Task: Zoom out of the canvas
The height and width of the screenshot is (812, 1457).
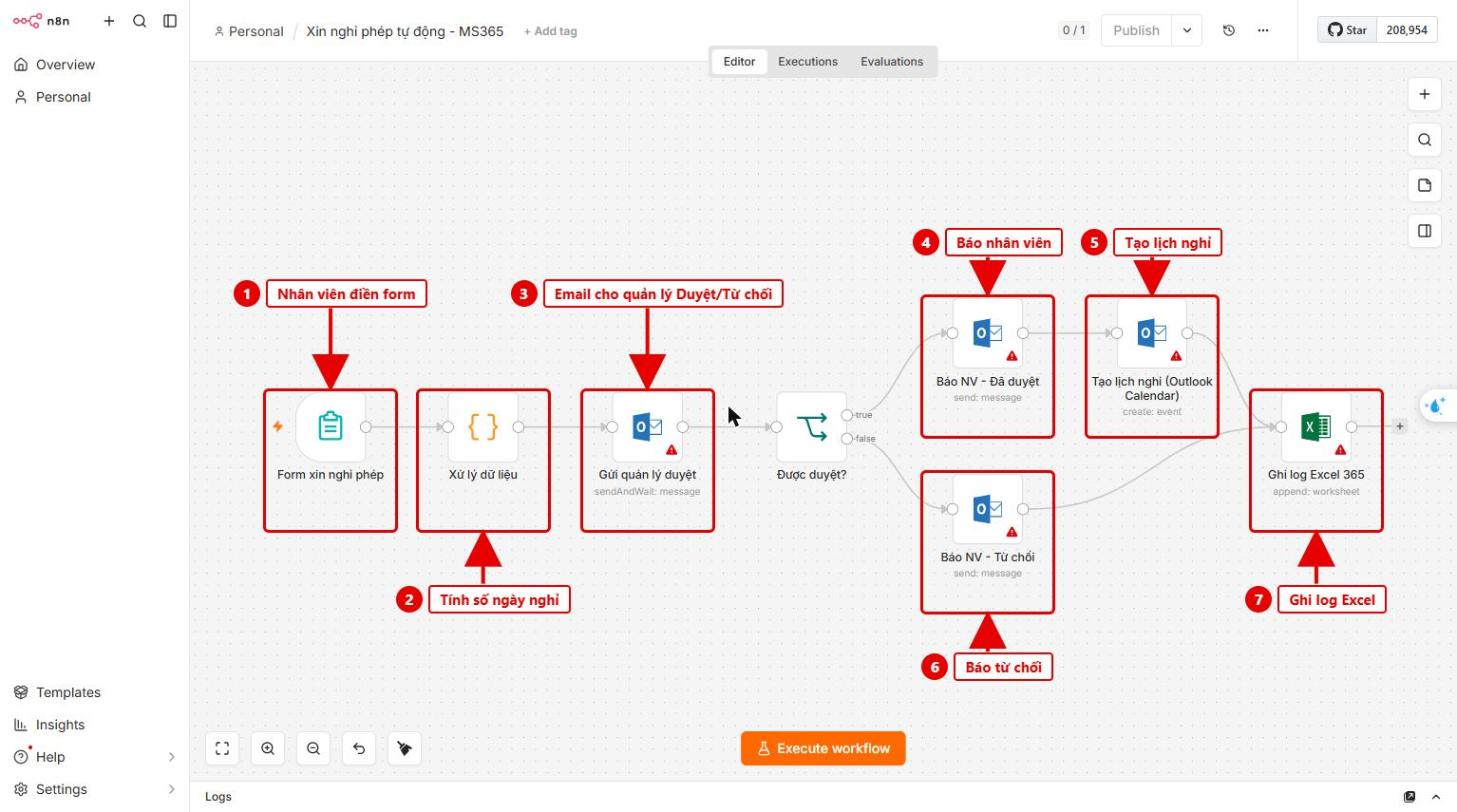Action: [x=314, y=748]
